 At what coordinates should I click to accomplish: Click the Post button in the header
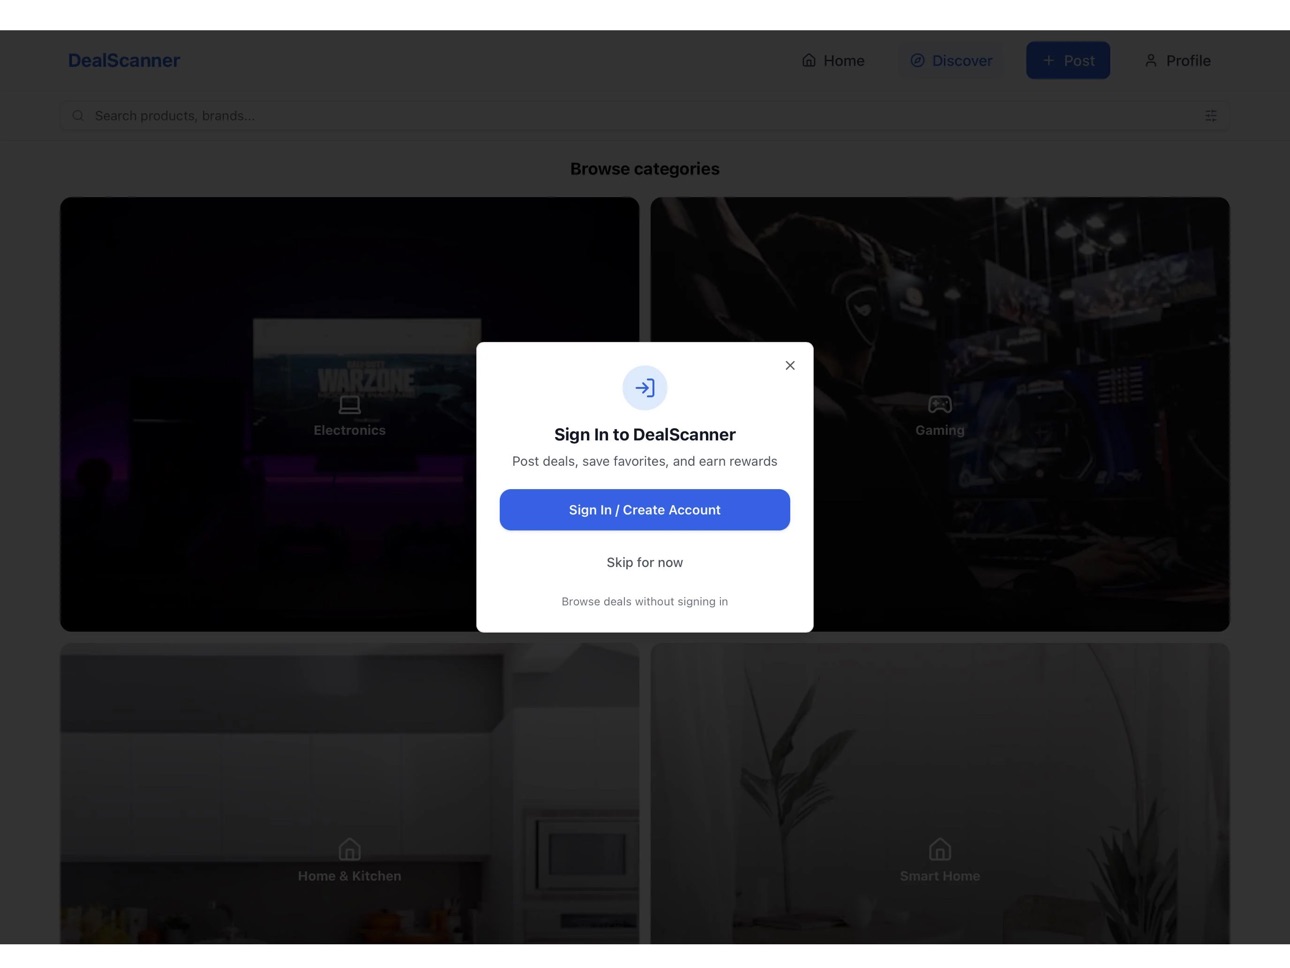[1068, 60]
